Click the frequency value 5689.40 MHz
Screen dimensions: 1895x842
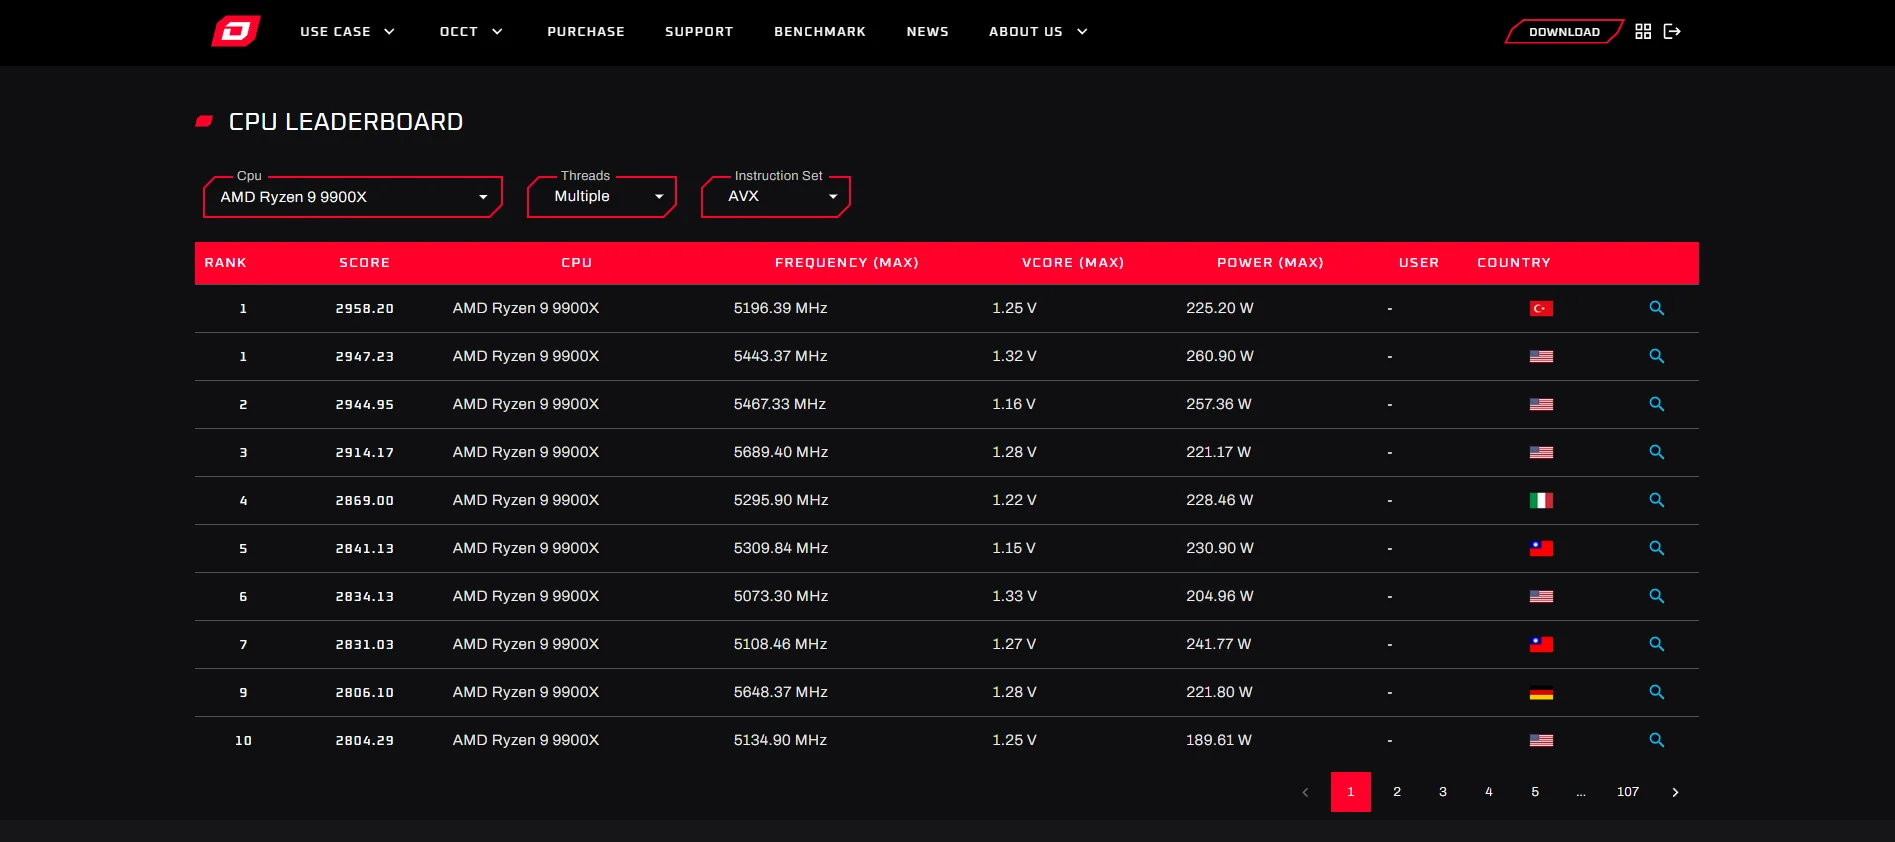[x=781, y=452]
